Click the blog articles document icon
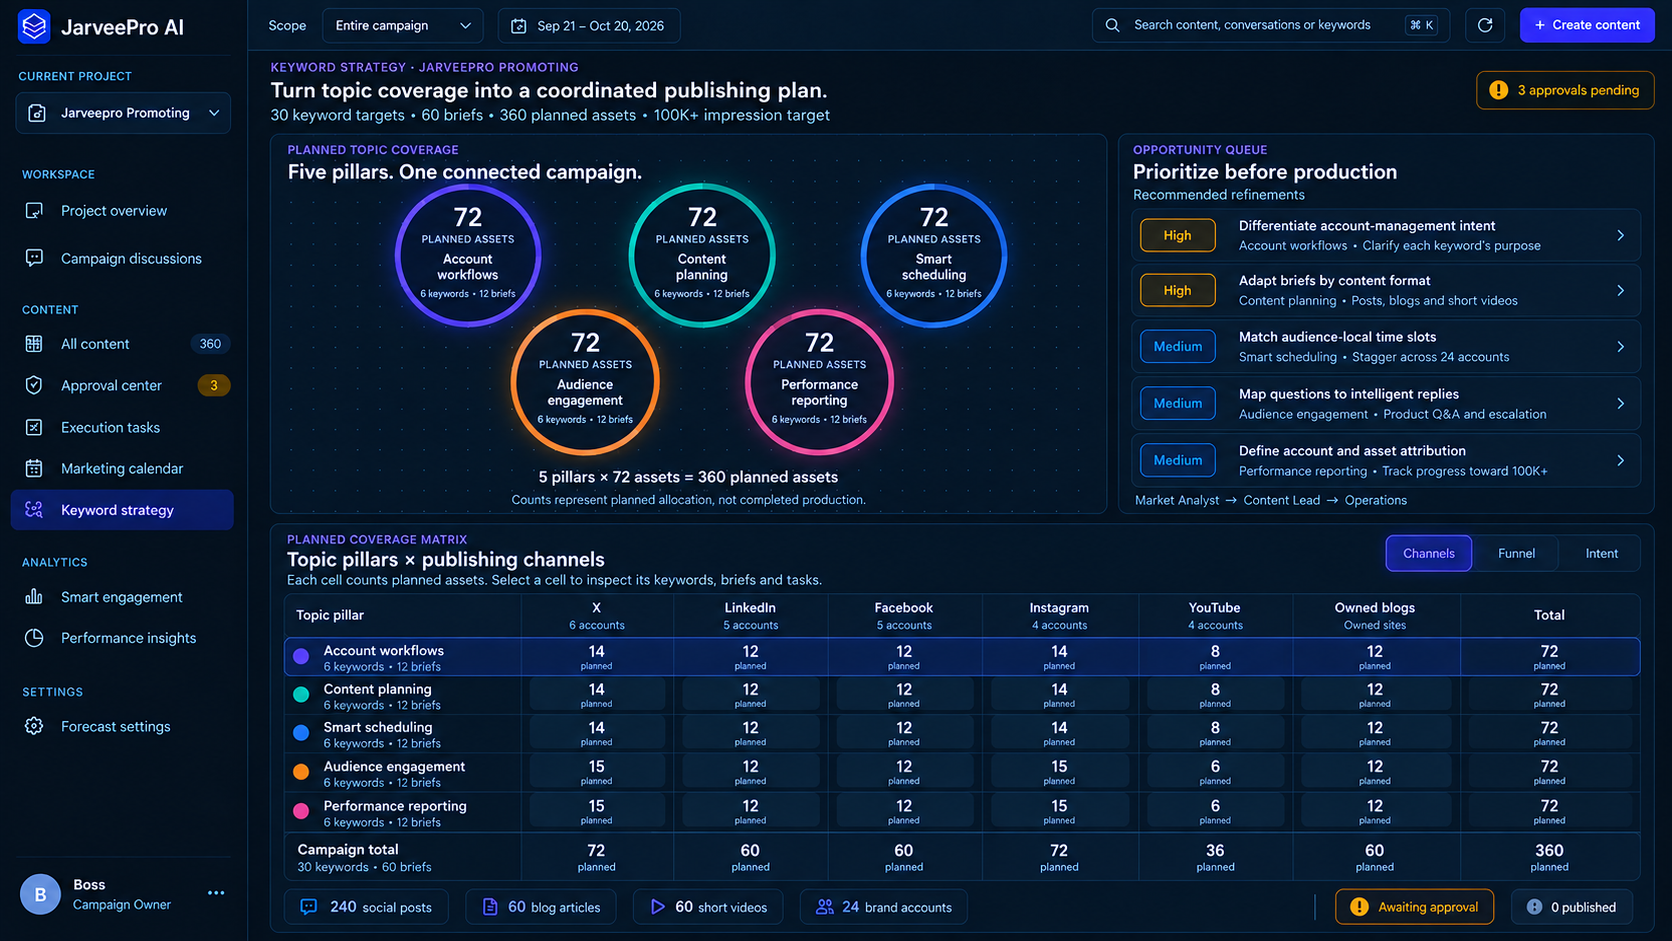Screen dimensions: 1672x941 click(490, 907)
